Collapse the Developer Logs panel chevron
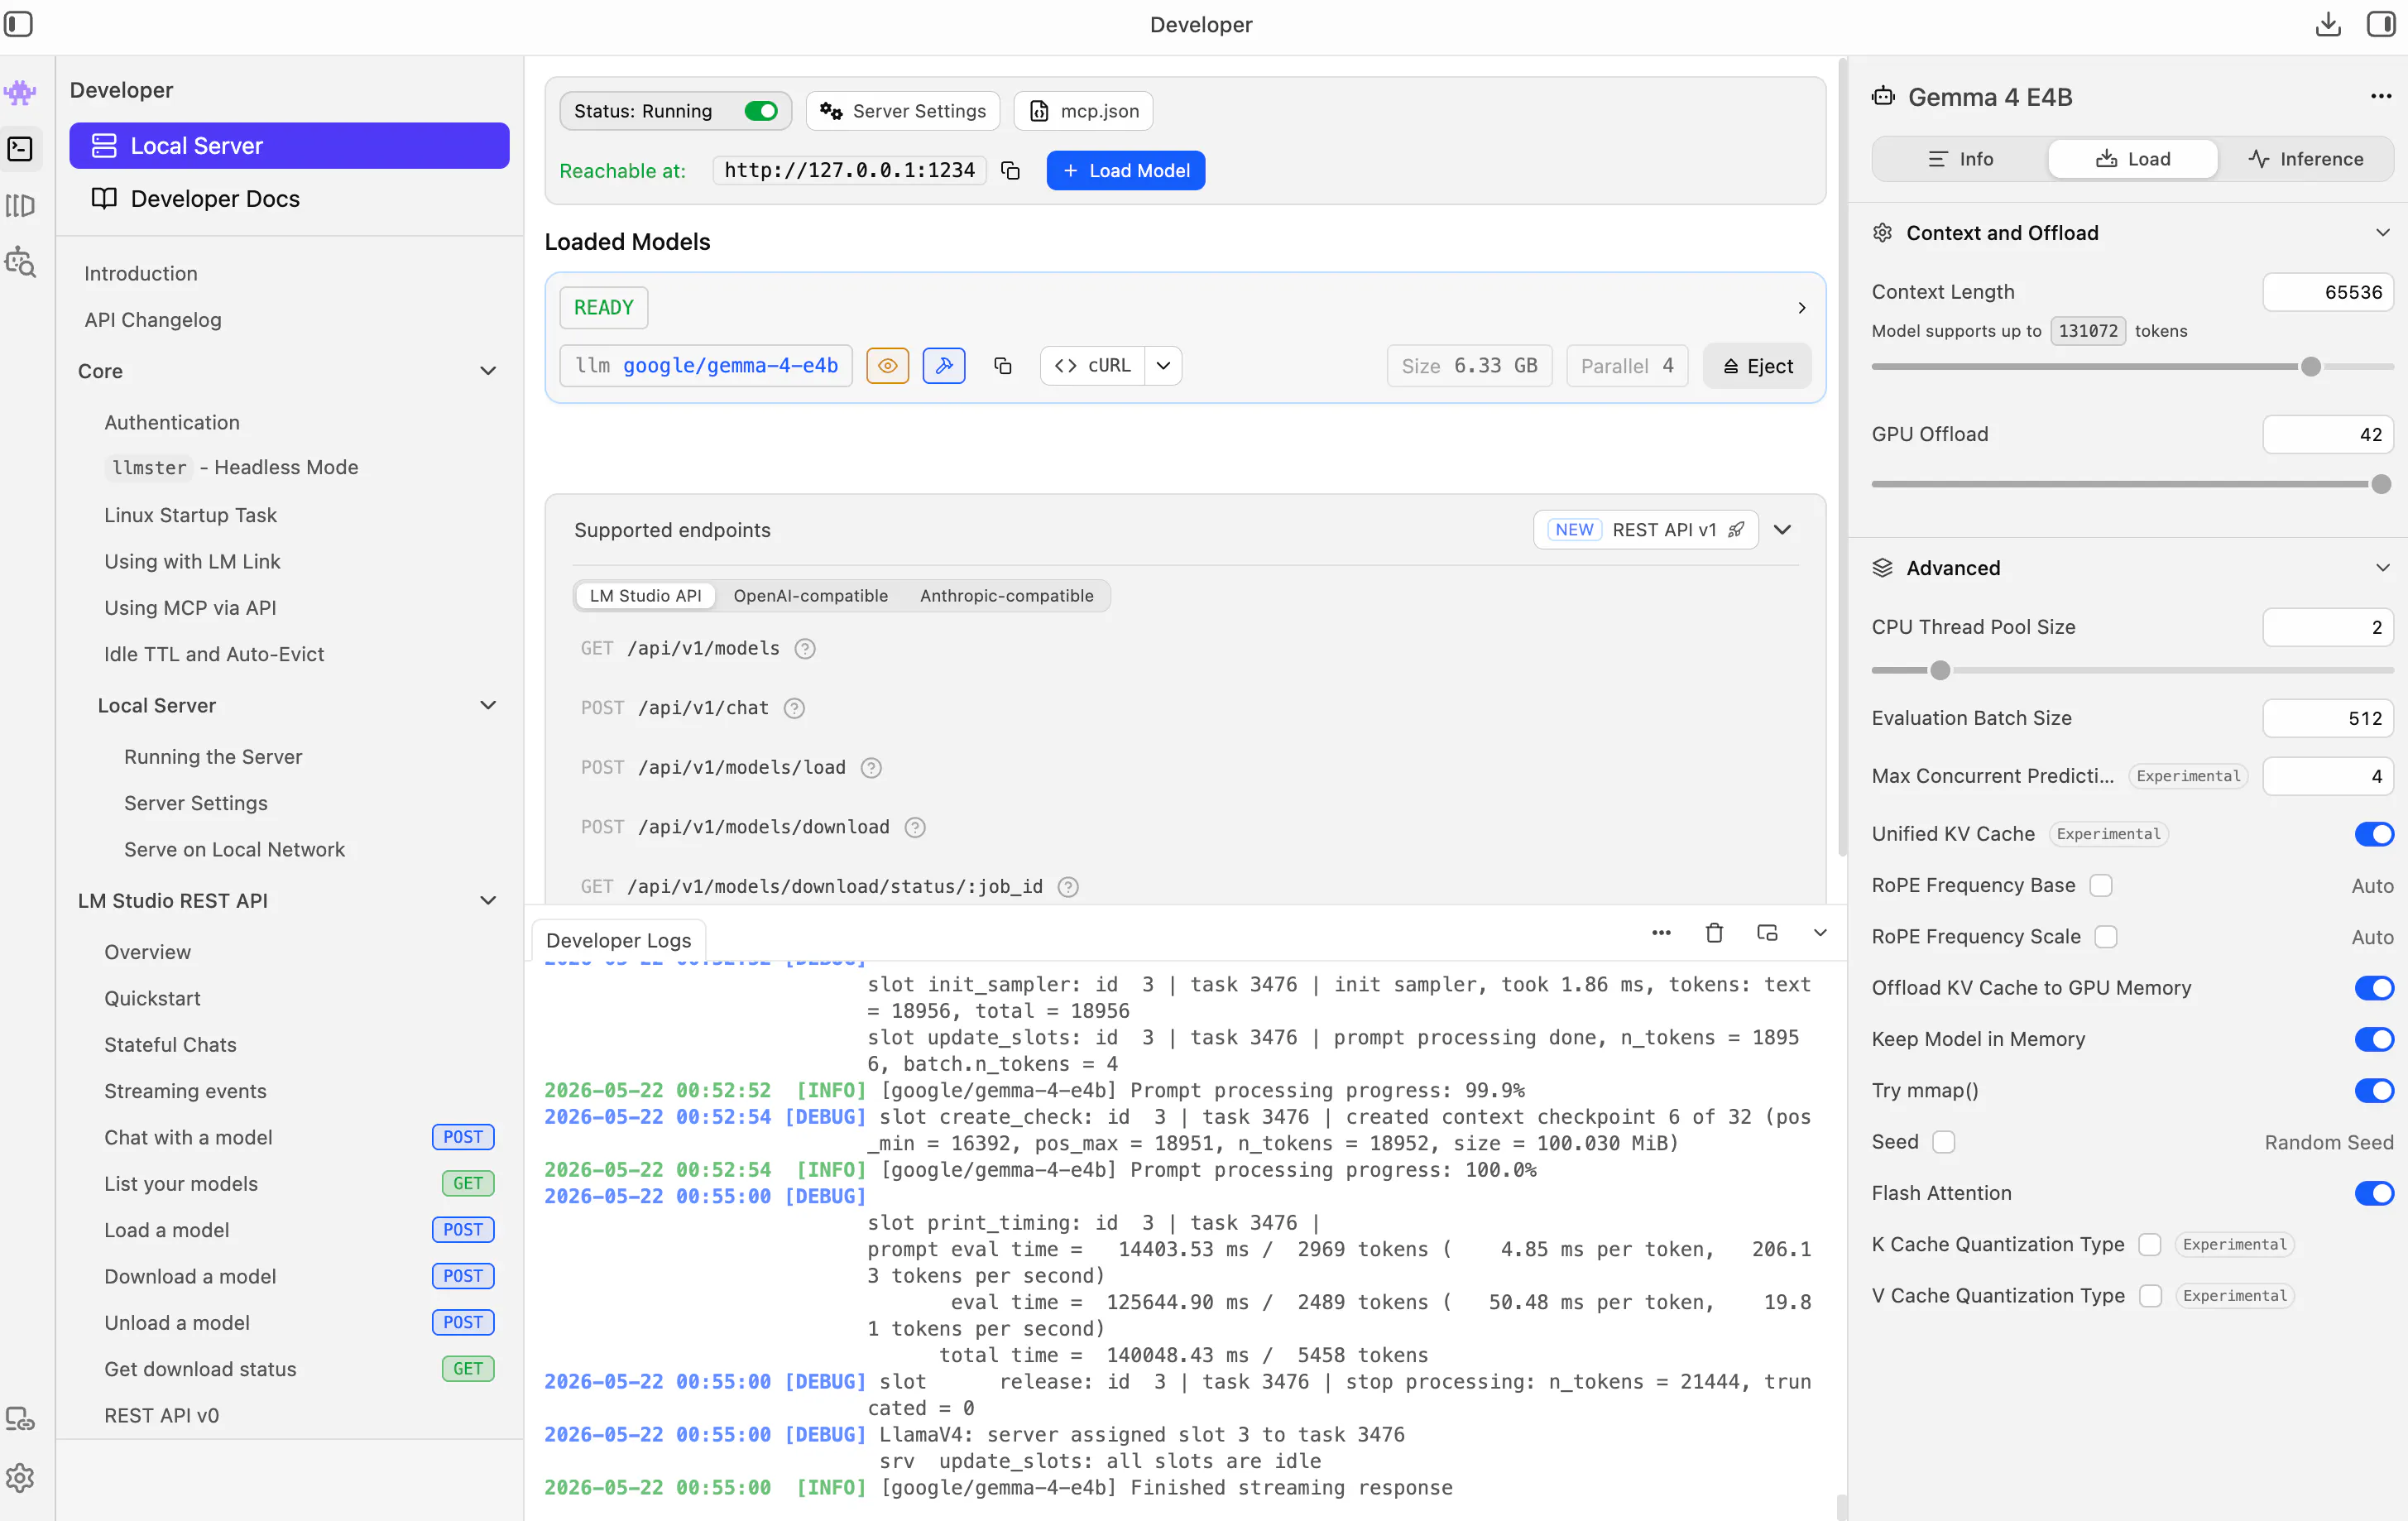Viewport: 2408px width, 1521px height. 1820,933
